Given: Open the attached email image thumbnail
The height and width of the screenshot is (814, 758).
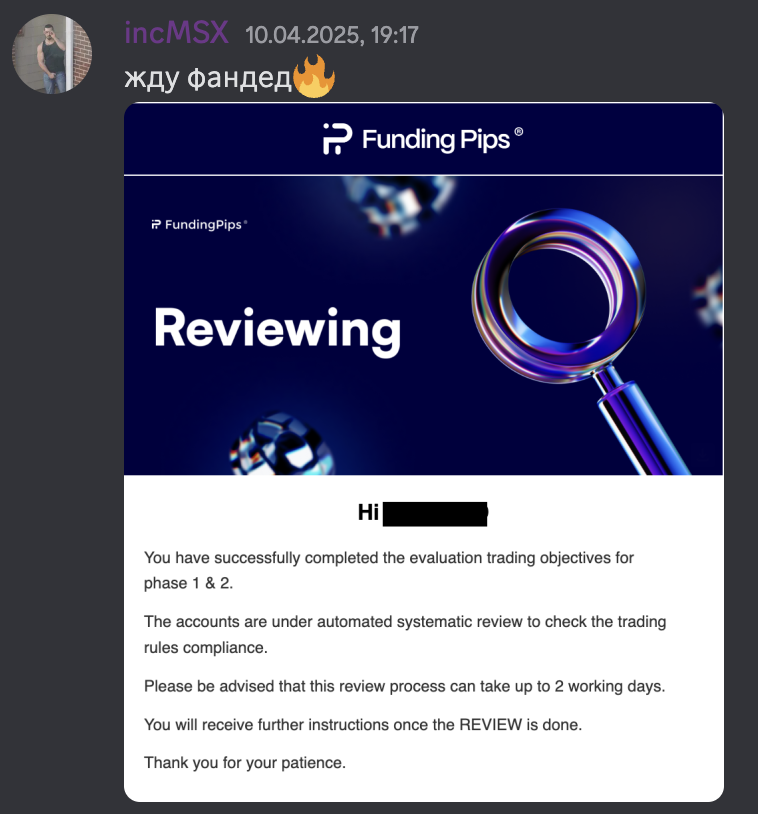Looking at the screenshot, I should tap(424, 452).
